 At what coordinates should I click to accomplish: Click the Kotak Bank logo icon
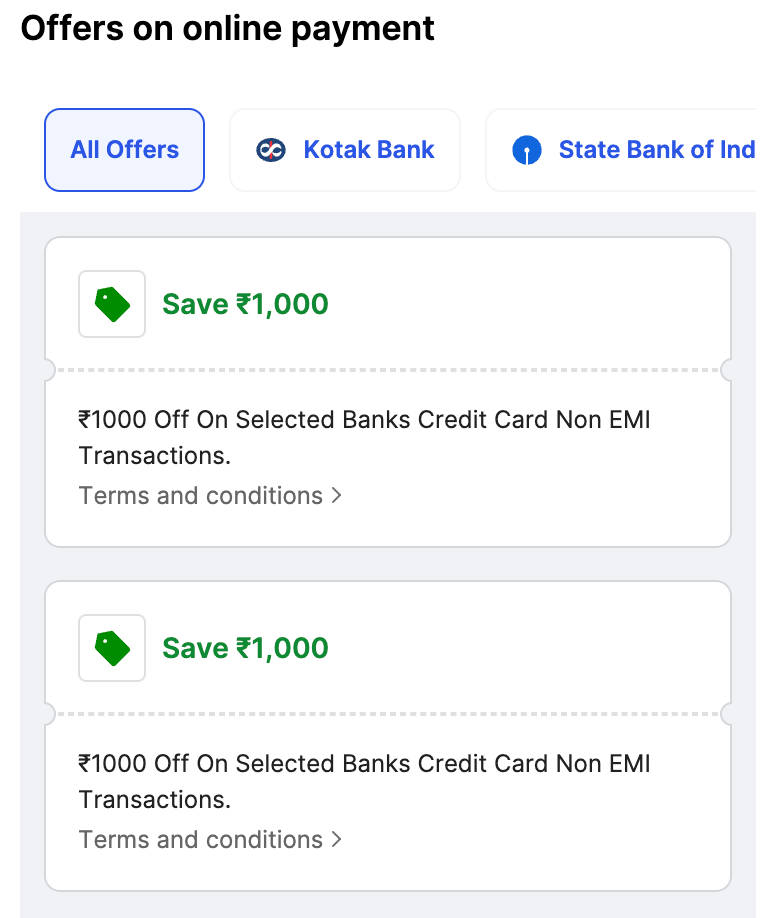click(271, 150)
